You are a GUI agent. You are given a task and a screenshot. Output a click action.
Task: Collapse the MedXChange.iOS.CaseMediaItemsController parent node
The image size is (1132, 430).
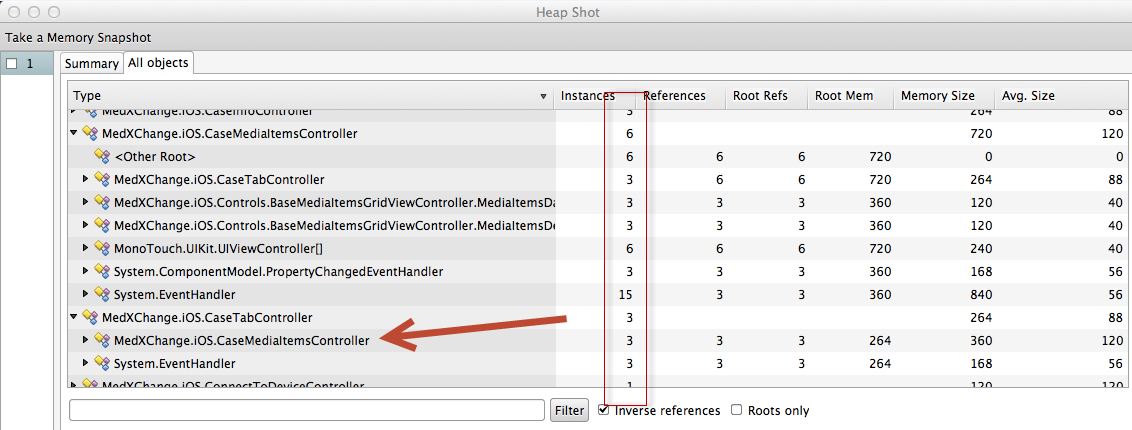point(73,133)
